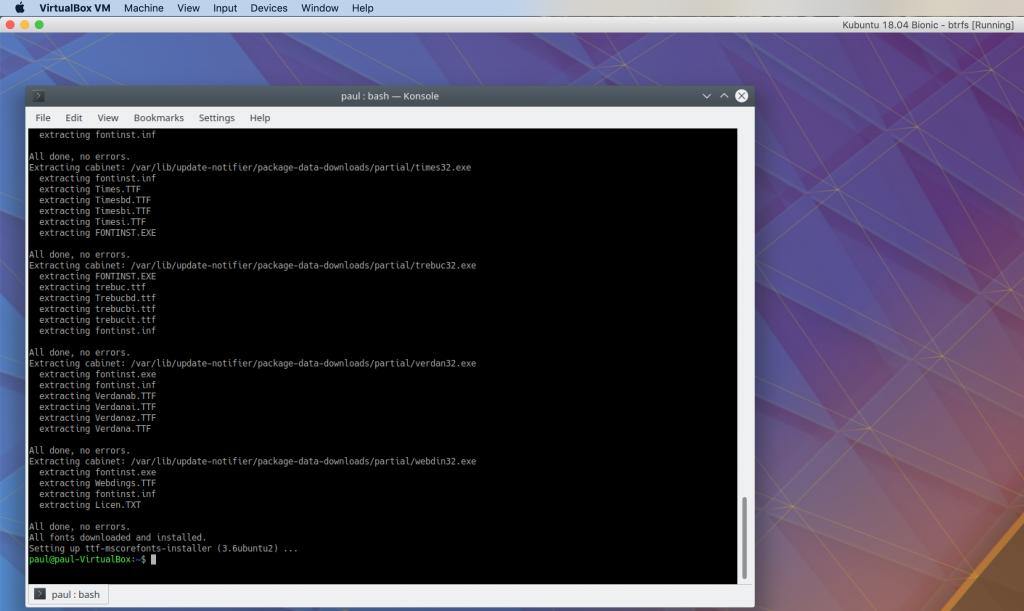Open the Machine menu in macOS menu bar
Image resolution: width=1024 pixels, height=611 pixels.
[x=144, y=8]
